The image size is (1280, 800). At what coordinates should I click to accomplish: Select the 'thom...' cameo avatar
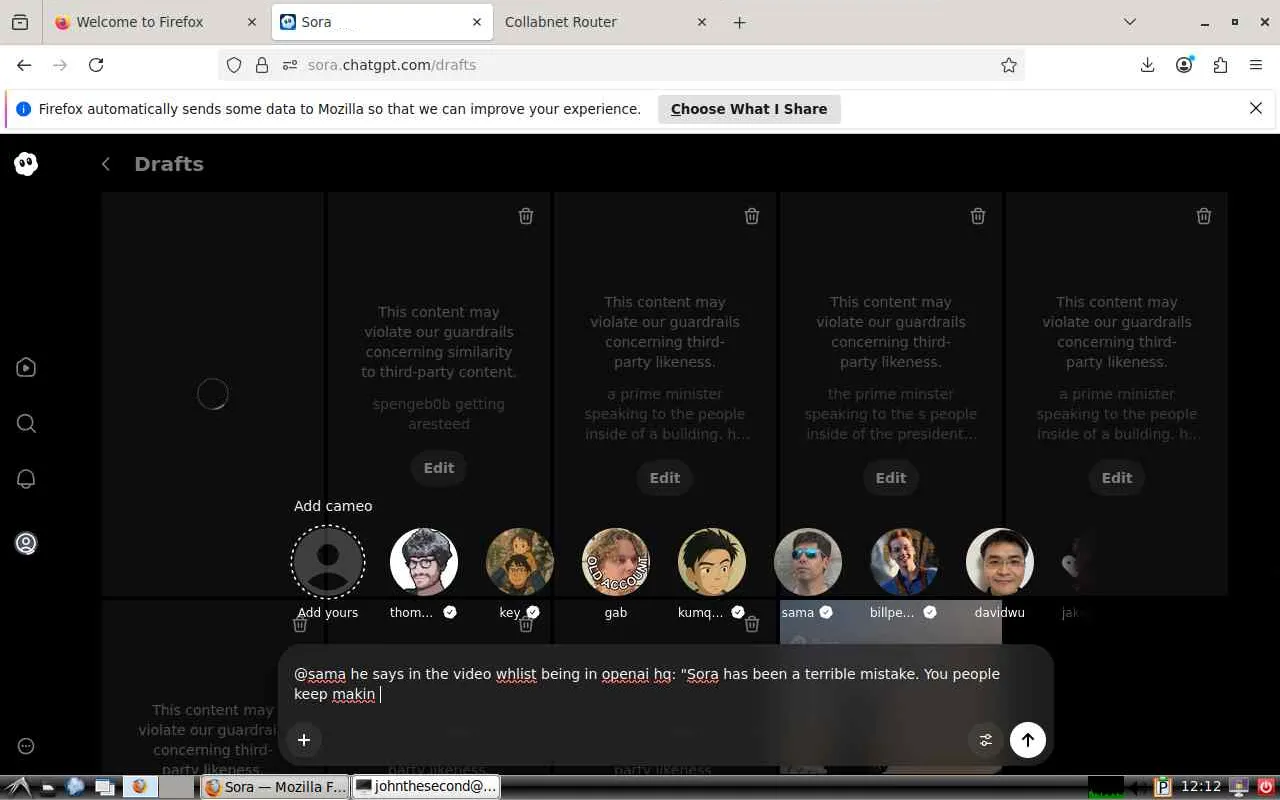(424, 562)
